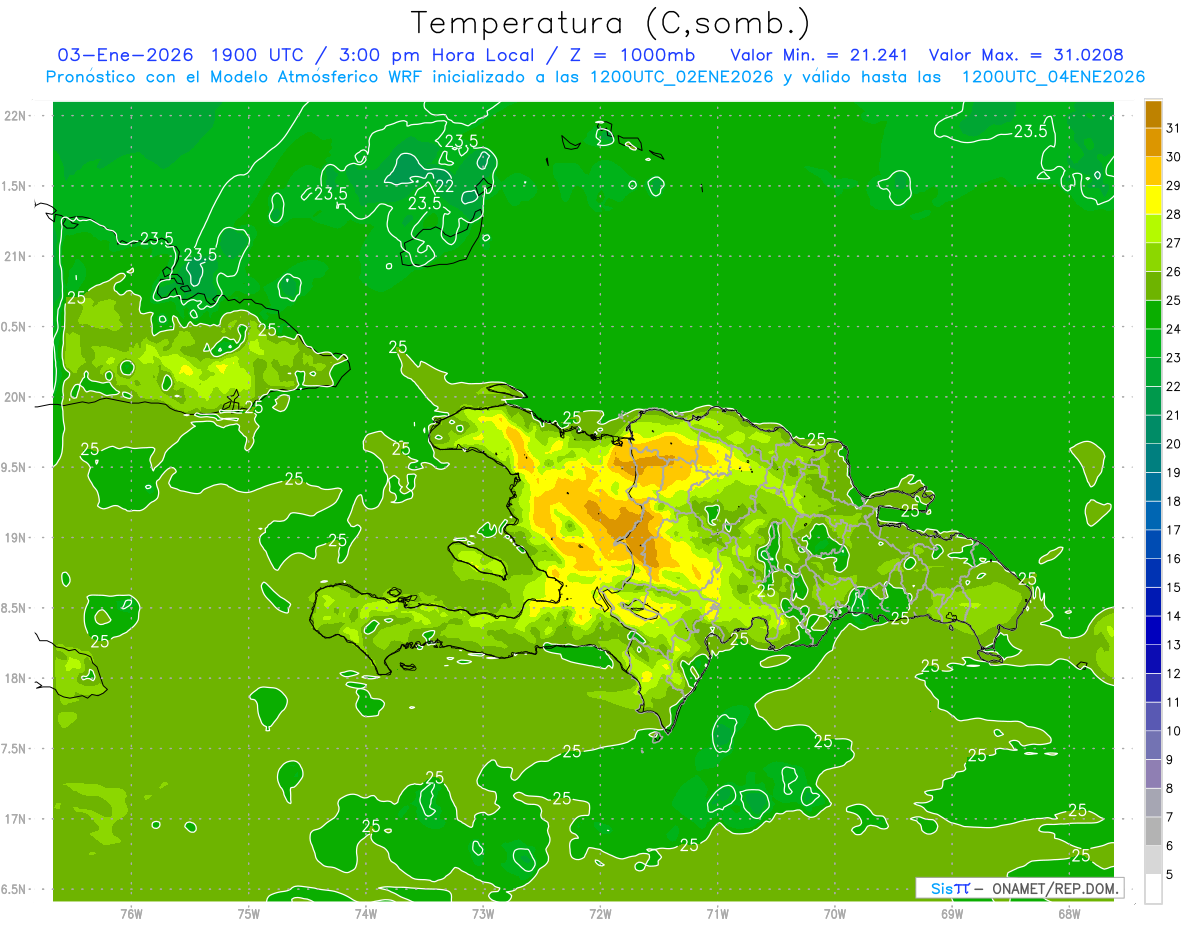Click "Valor Min. = 21.241" text
This screenshot has width=1200, height=927.
click(x=819, y=55)
